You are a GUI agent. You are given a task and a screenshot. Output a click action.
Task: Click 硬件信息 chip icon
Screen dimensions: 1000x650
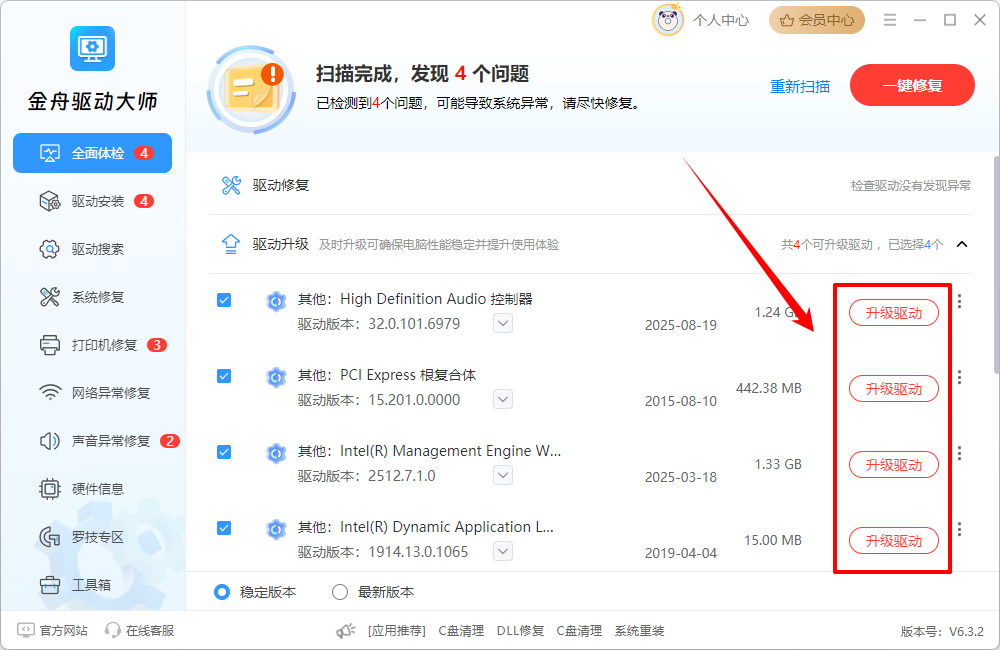pos(50,489)
